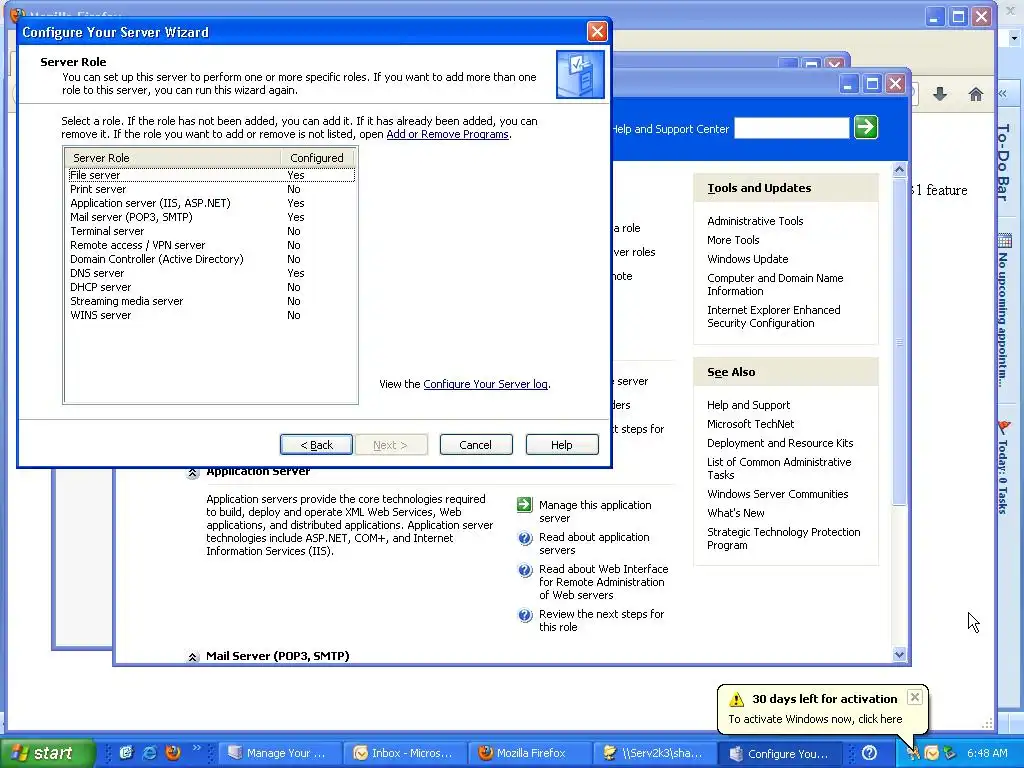This screenshot has width=1024, height=768.
Task: Select the Streaming media server row
Action: click(211, 301)
